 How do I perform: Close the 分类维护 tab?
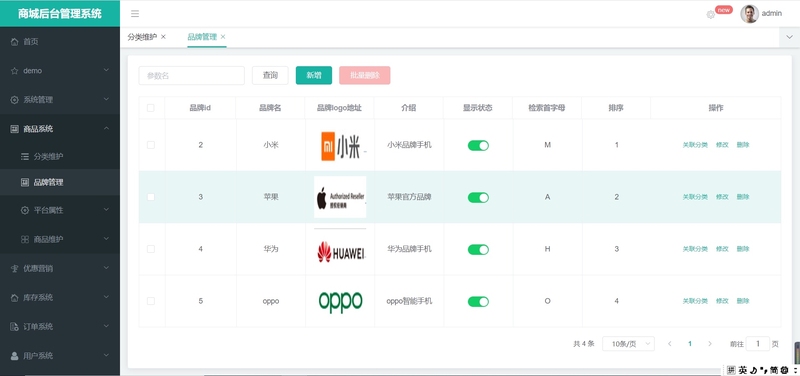click(x=163, y=37)
